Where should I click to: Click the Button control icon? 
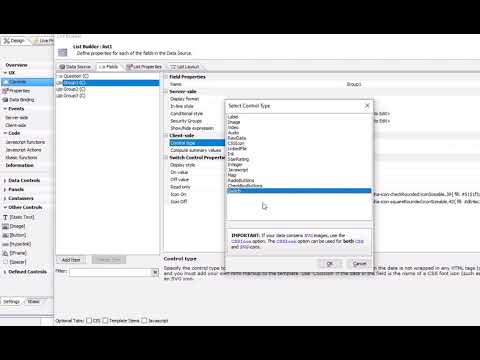(x=5, y=235)
